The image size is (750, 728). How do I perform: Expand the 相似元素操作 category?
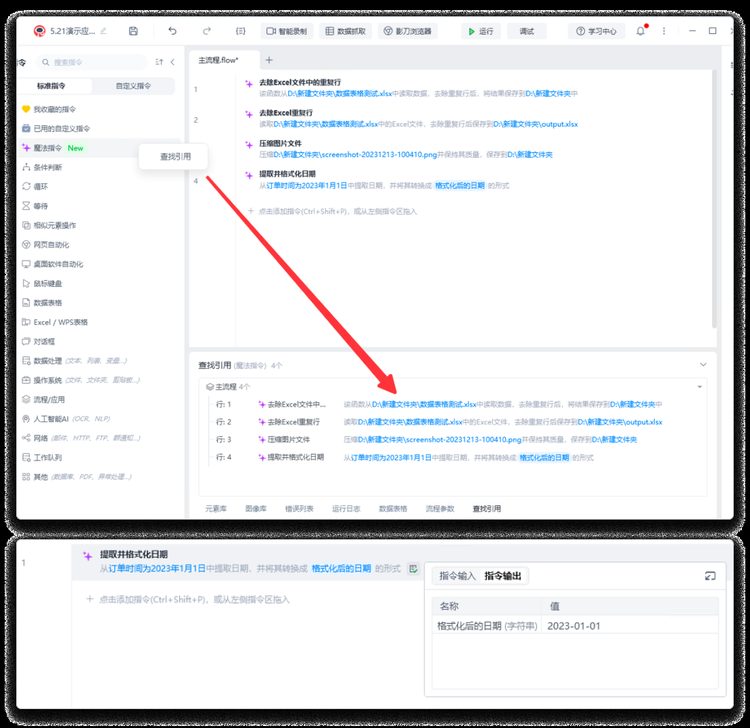(x=49, y=225)
